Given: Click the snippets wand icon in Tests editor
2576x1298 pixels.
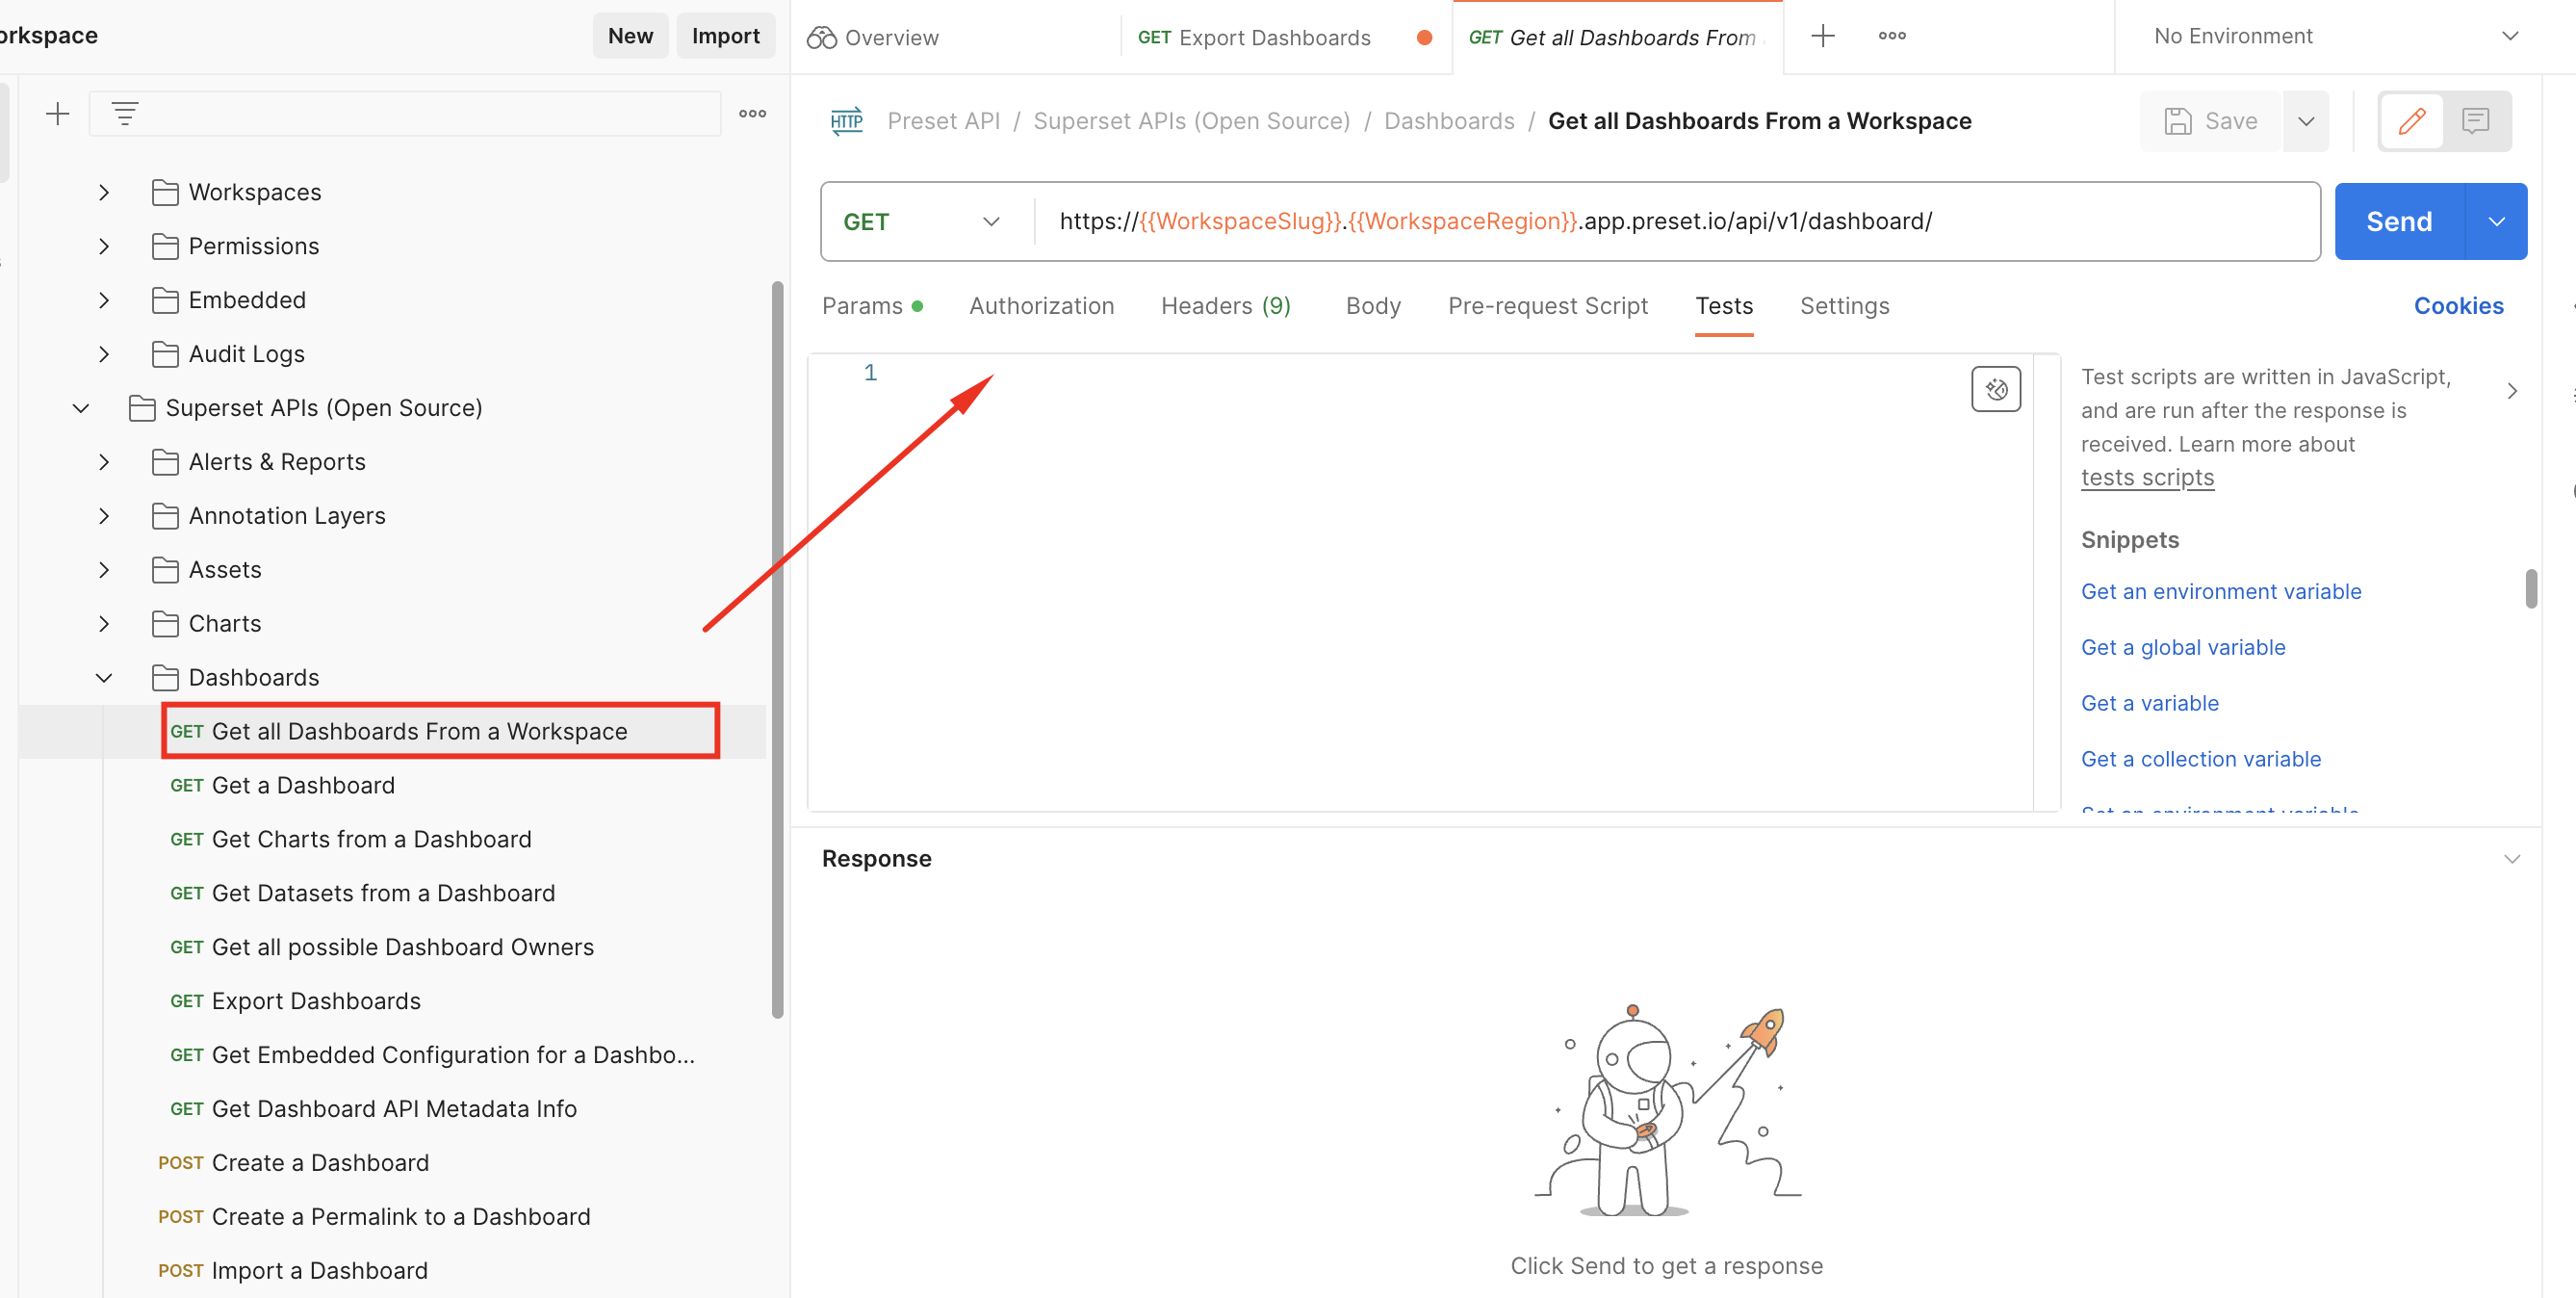Looking at the screenshot, I should pyautogui.click(x=1996, y=389).
